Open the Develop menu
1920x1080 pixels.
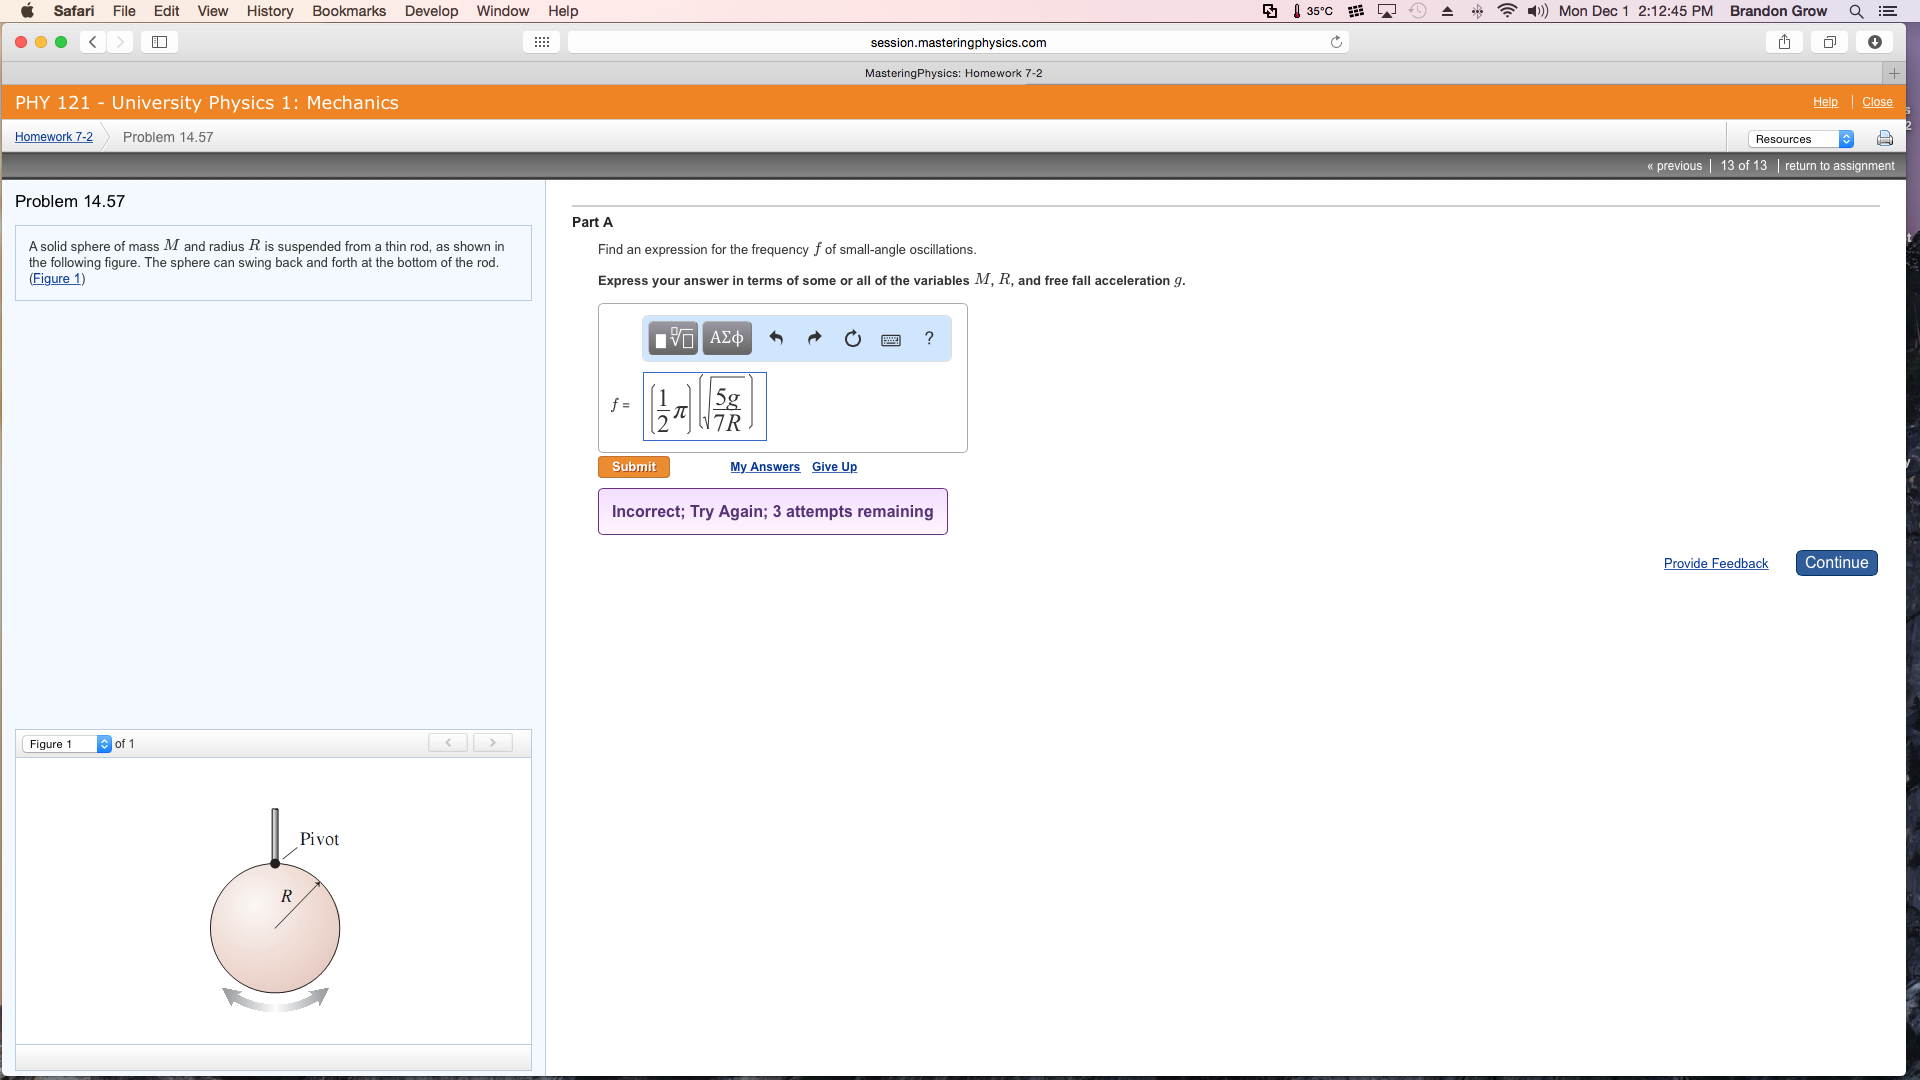click(431, 11)
